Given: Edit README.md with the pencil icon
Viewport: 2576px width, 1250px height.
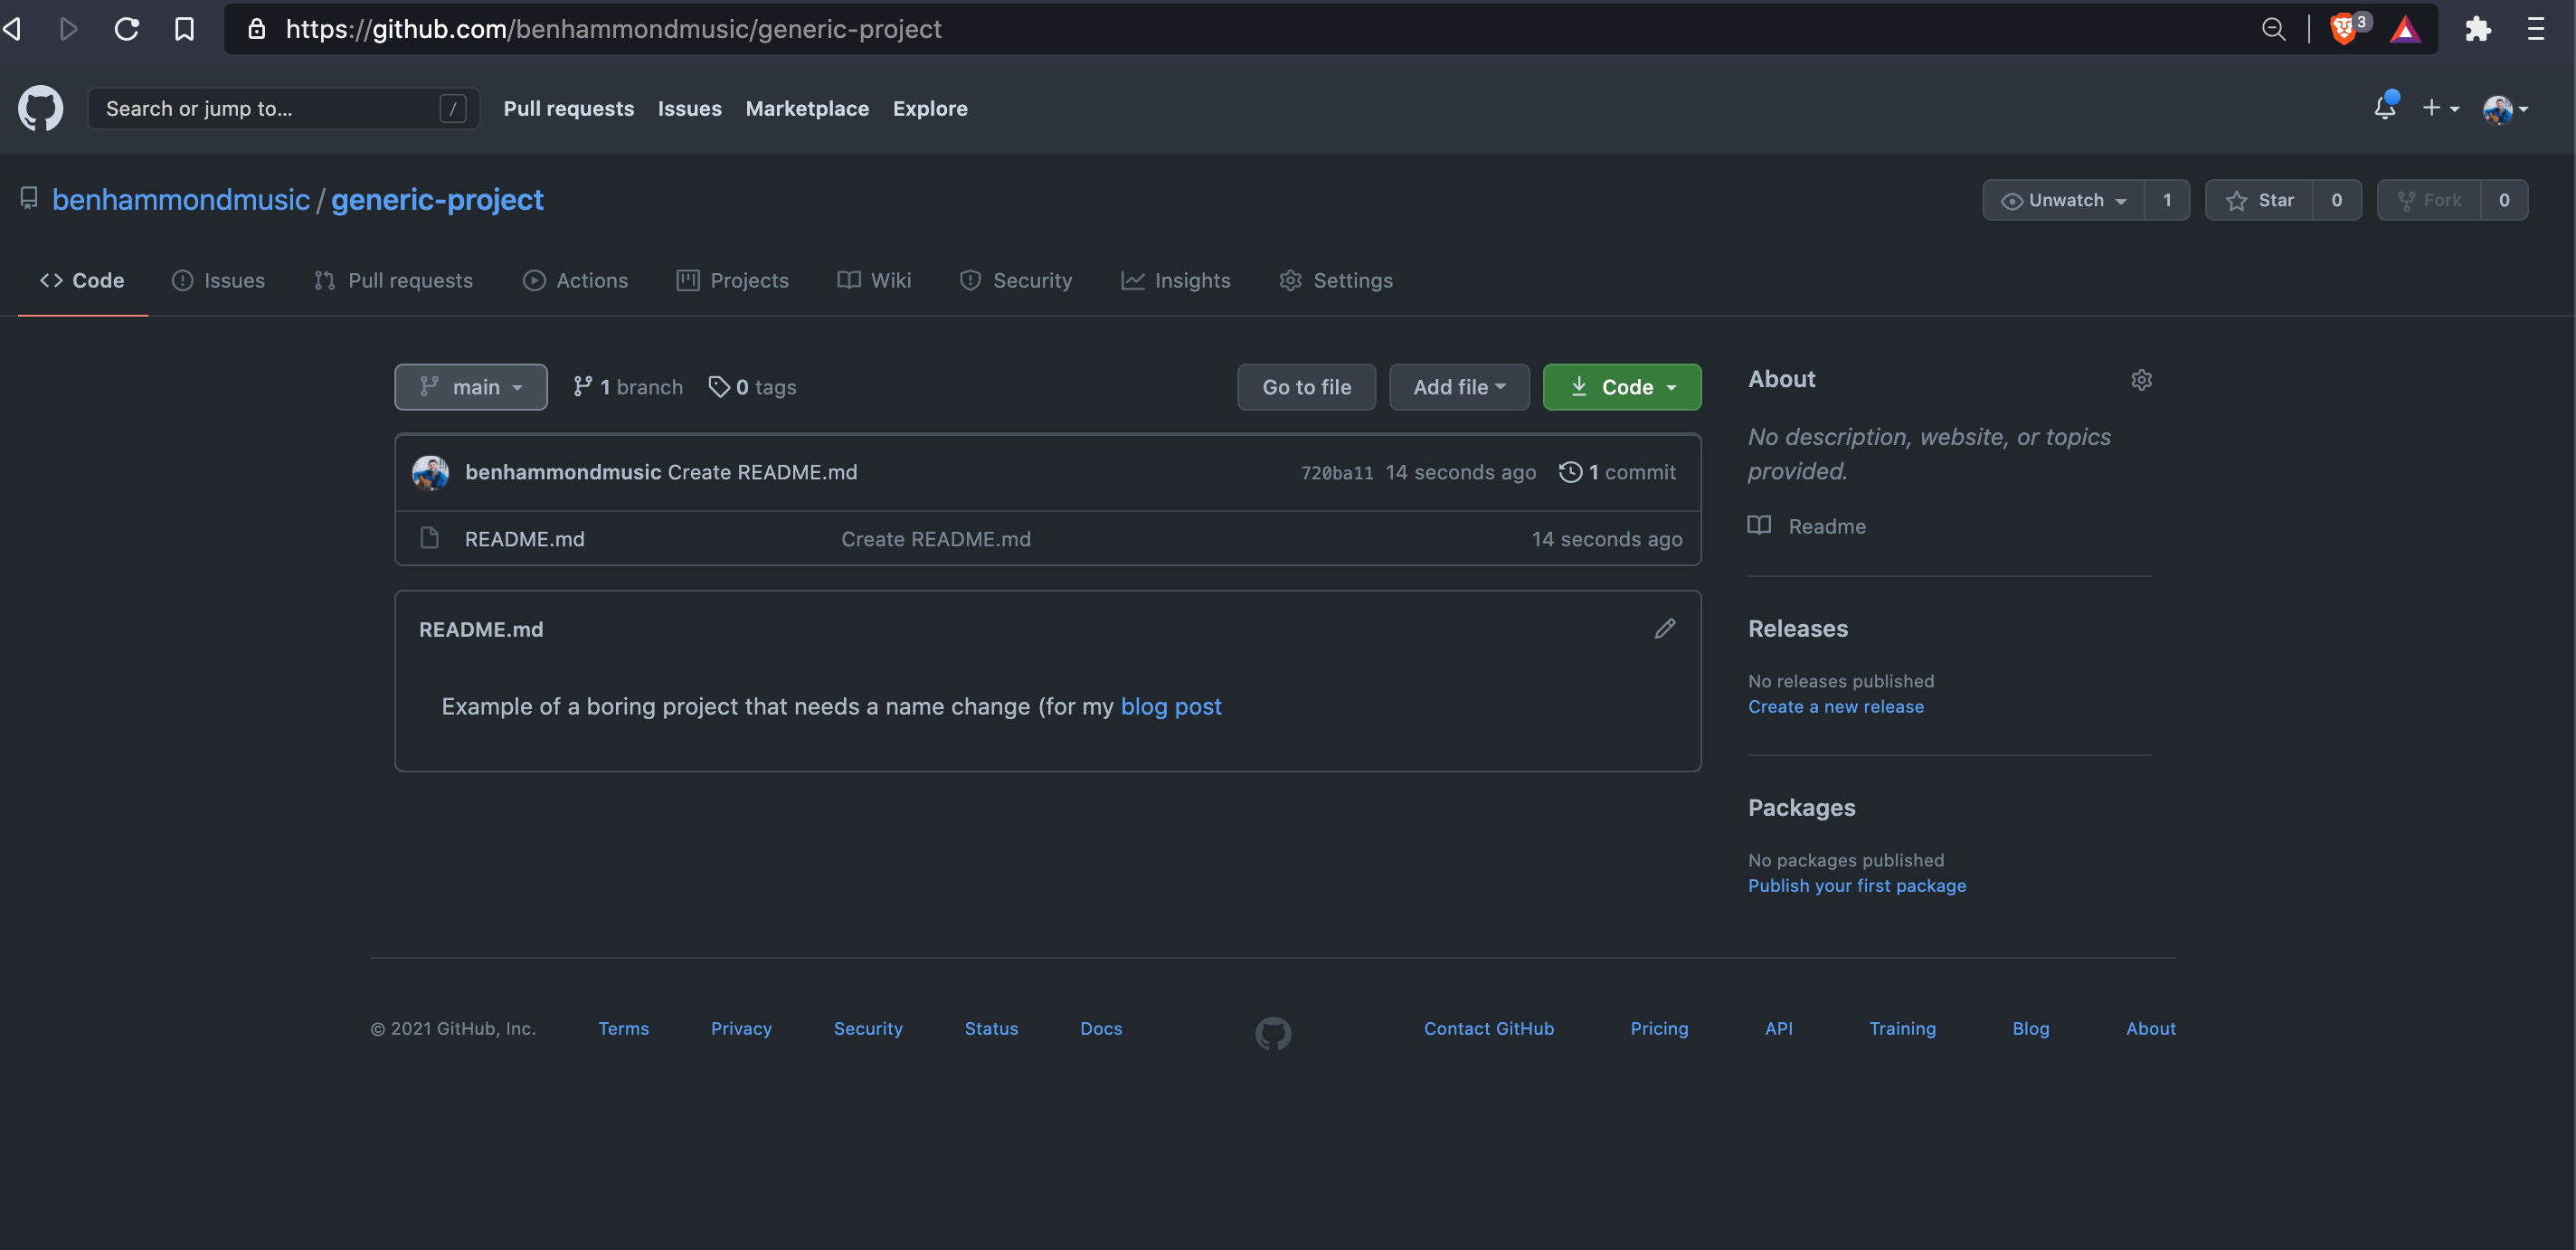Looking at the screenshot, I should pos(1664,629).
